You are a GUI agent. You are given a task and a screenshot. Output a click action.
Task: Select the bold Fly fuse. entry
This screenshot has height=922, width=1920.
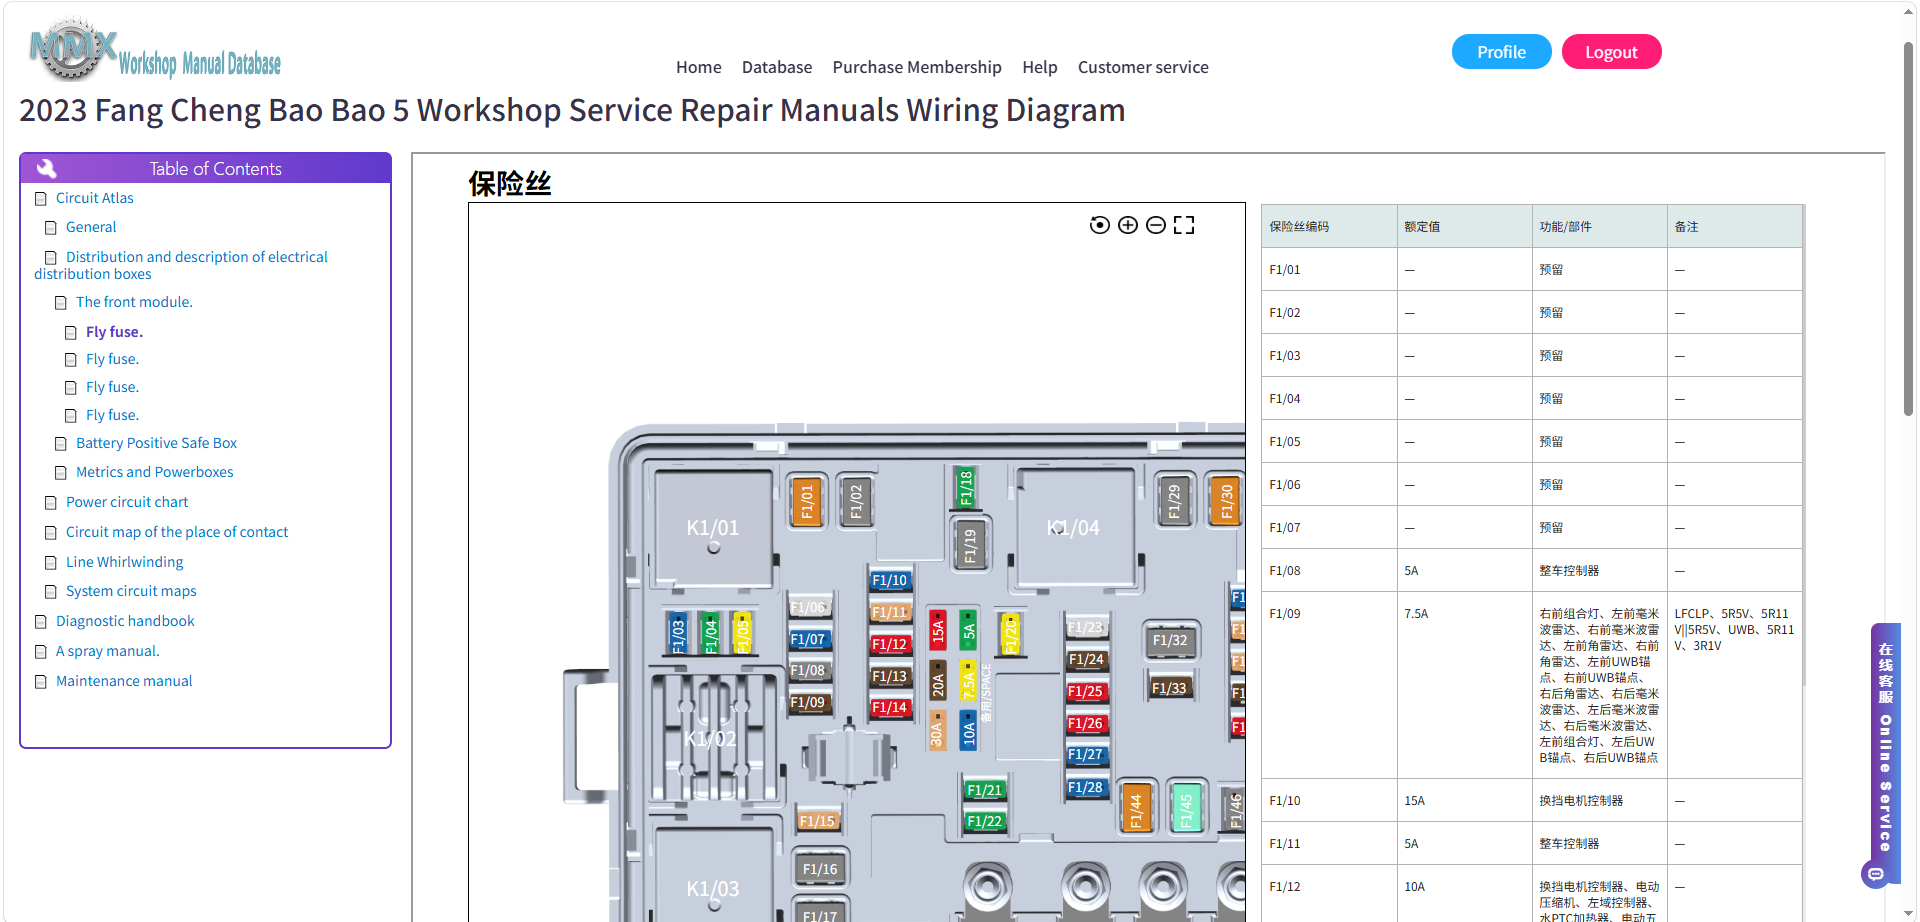tap(114, 332)
